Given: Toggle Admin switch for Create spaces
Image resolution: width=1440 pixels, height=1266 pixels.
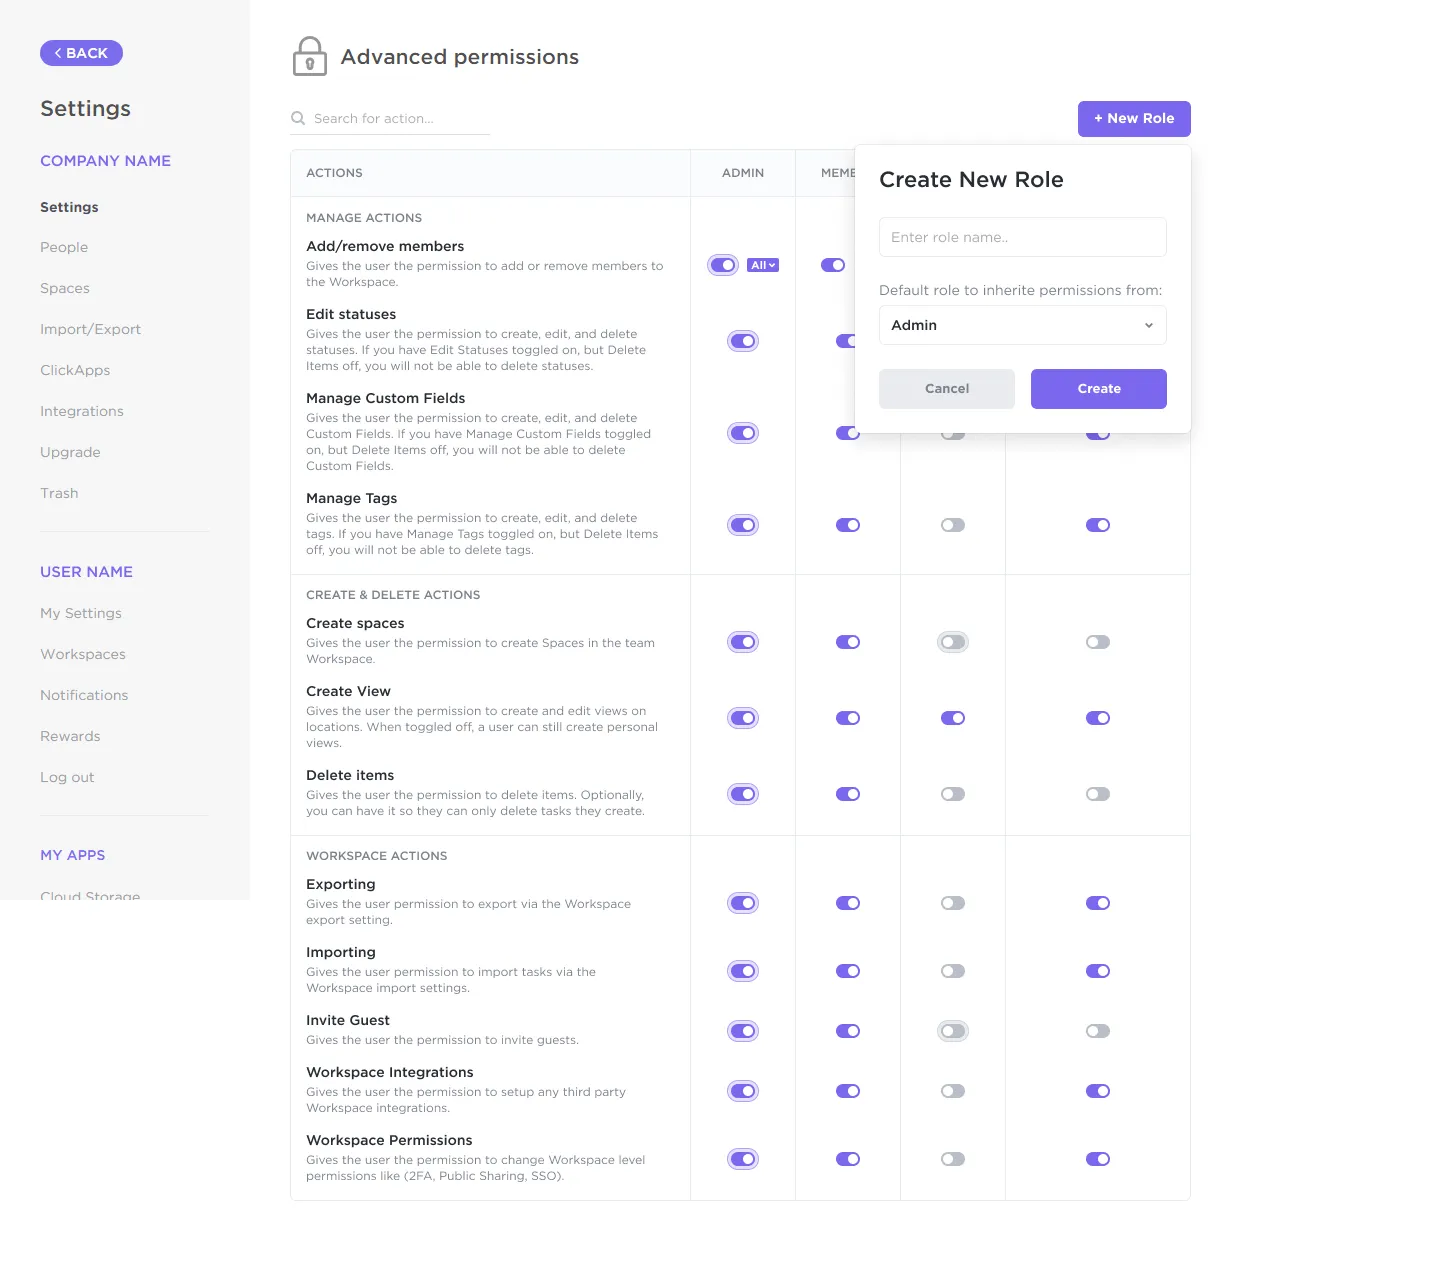Looking at the screenshot, I should tap(743, 642).
